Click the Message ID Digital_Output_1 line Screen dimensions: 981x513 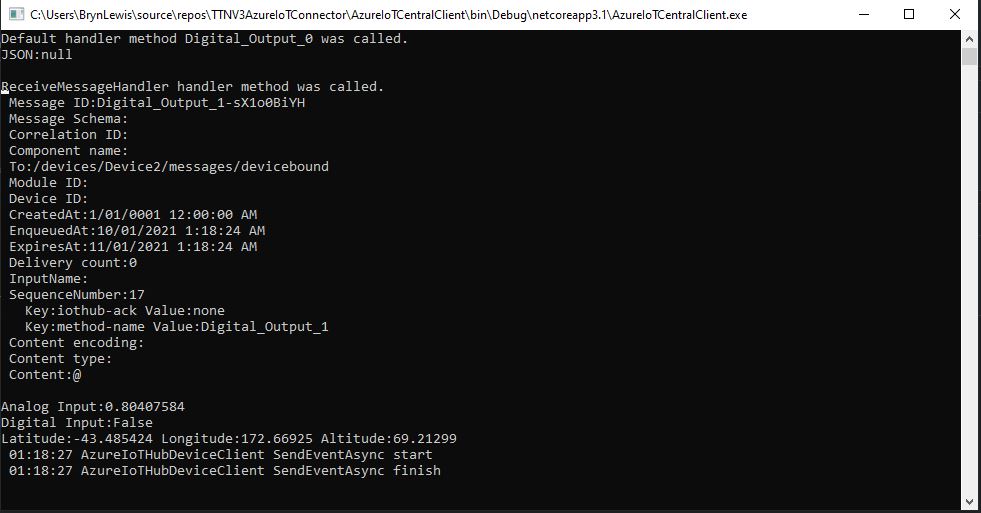point(155,103)
